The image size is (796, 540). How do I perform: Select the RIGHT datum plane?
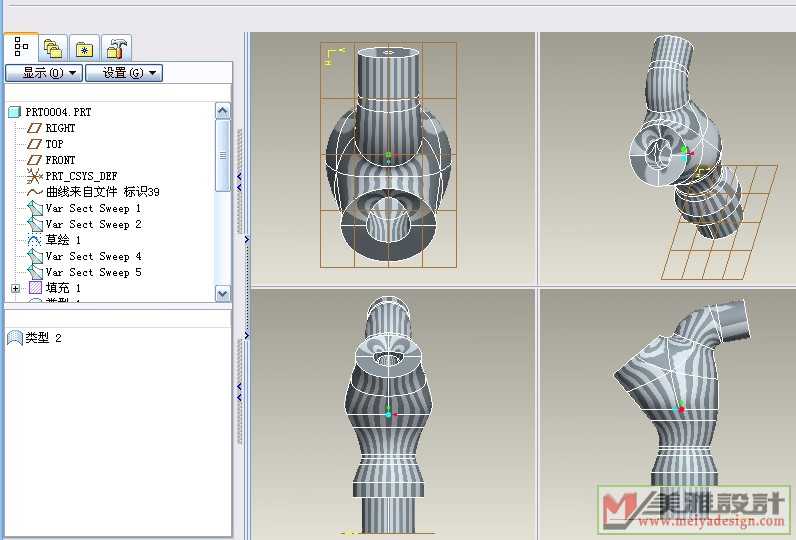pyautogui.click(x=60, y=128)
